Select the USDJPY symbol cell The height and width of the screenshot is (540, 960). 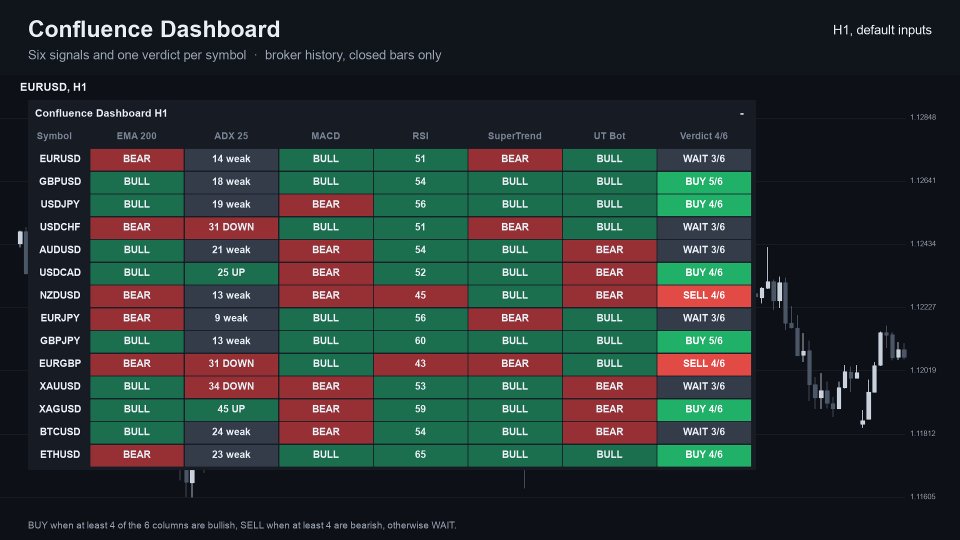coord(59,204)
